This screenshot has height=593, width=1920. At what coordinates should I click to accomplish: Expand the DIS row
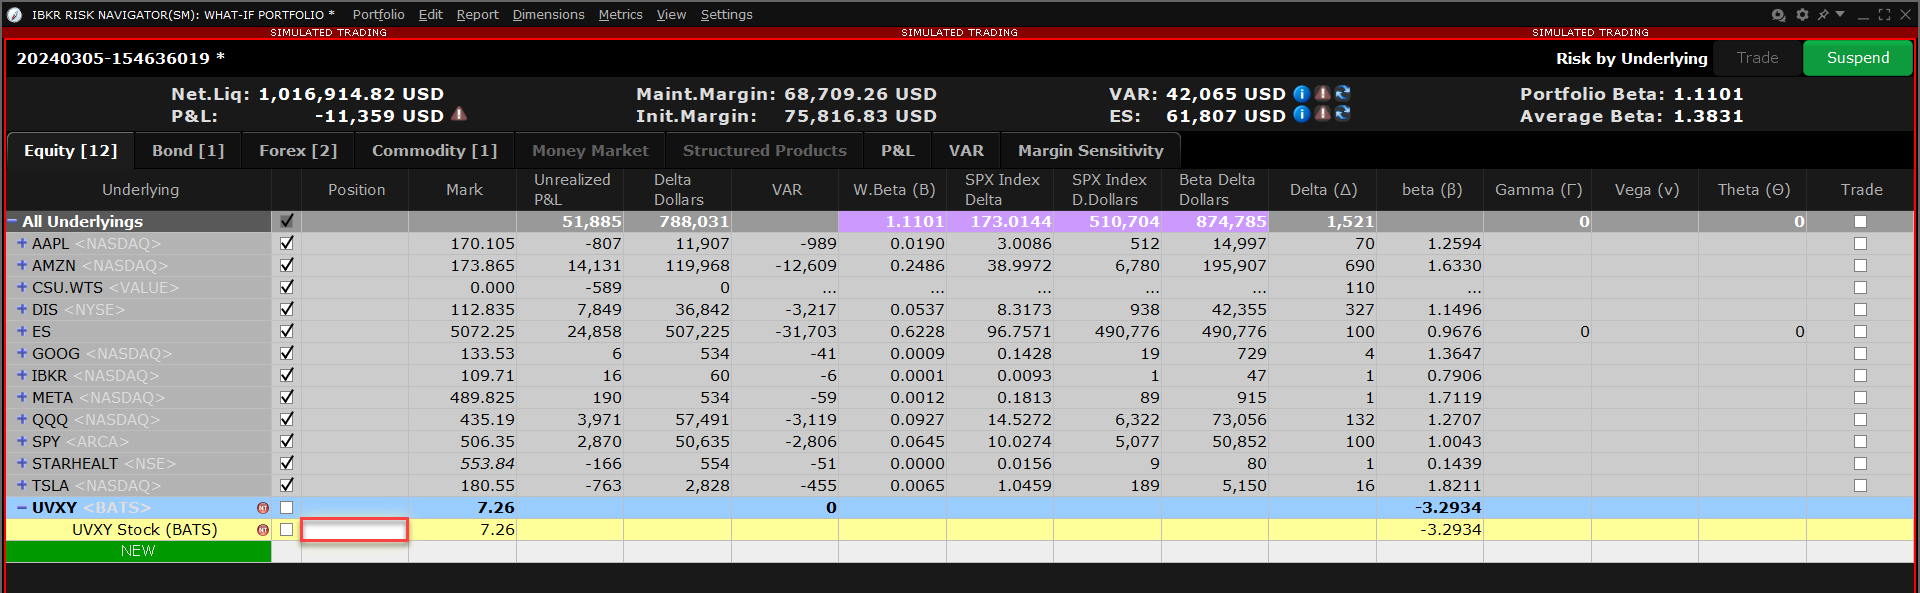click(22, 309)
